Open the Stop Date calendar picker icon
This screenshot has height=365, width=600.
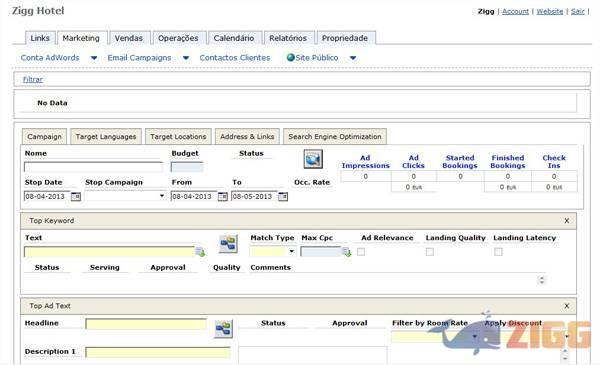click(76, 197)
